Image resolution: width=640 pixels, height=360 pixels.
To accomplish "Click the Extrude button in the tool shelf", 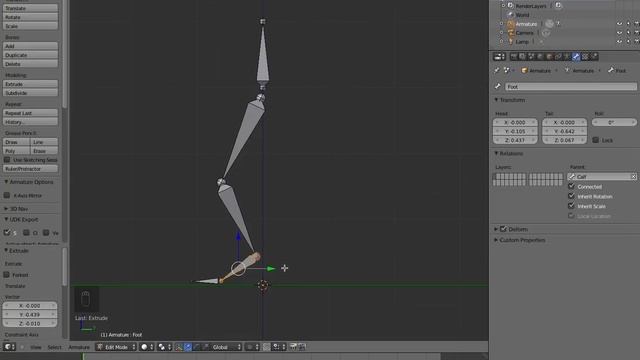I will (30, 84).
